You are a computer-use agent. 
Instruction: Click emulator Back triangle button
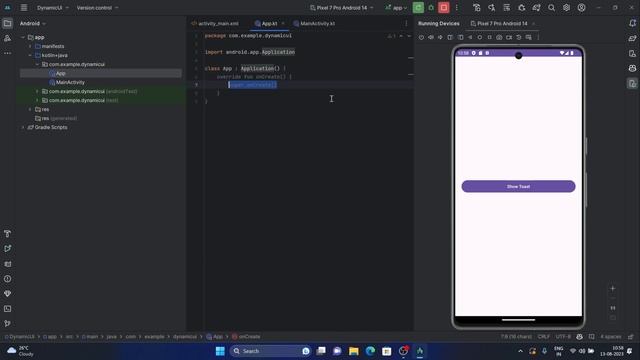pyautogui.click(x=470, y=37)
